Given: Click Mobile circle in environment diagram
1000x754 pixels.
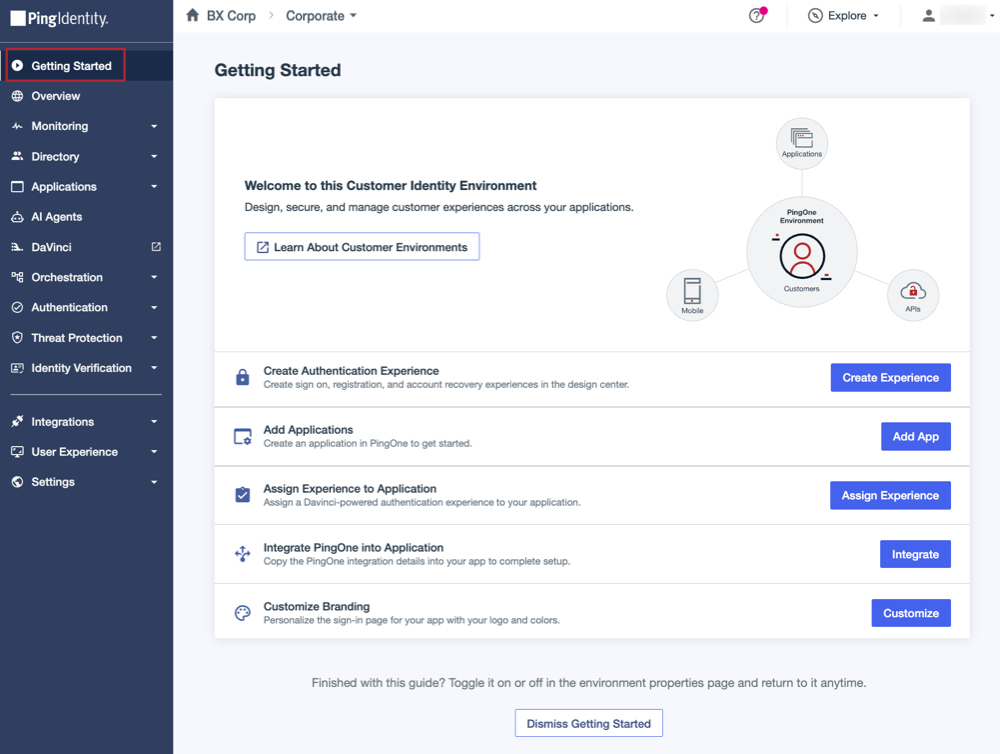Looking at the screenshot, I should (x=692, y=295).
